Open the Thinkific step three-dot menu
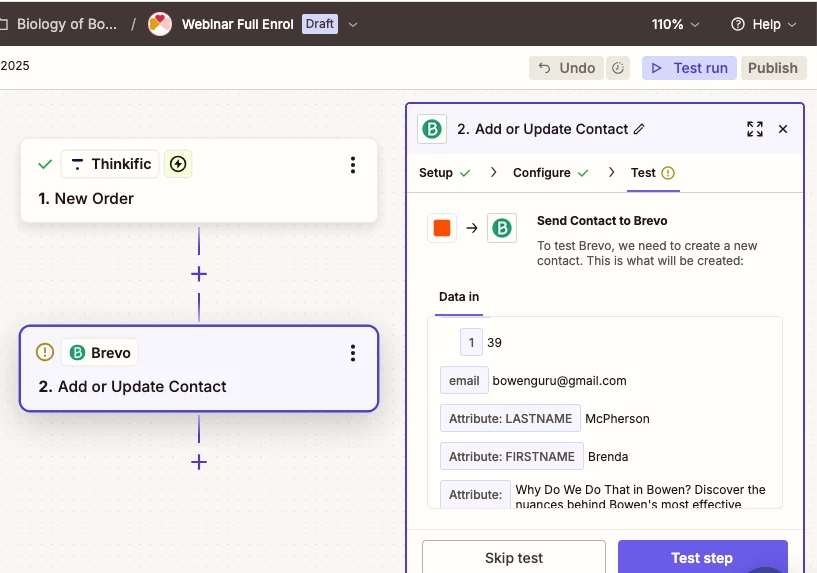Image resolution: width=817 pixels, height=573 pixels. tap(353, 165)
